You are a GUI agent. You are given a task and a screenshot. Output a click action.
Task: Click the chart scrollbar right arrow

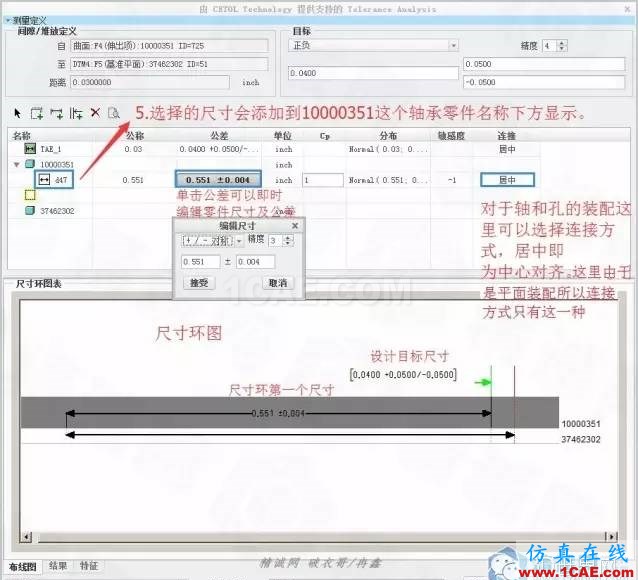[611, 536]
